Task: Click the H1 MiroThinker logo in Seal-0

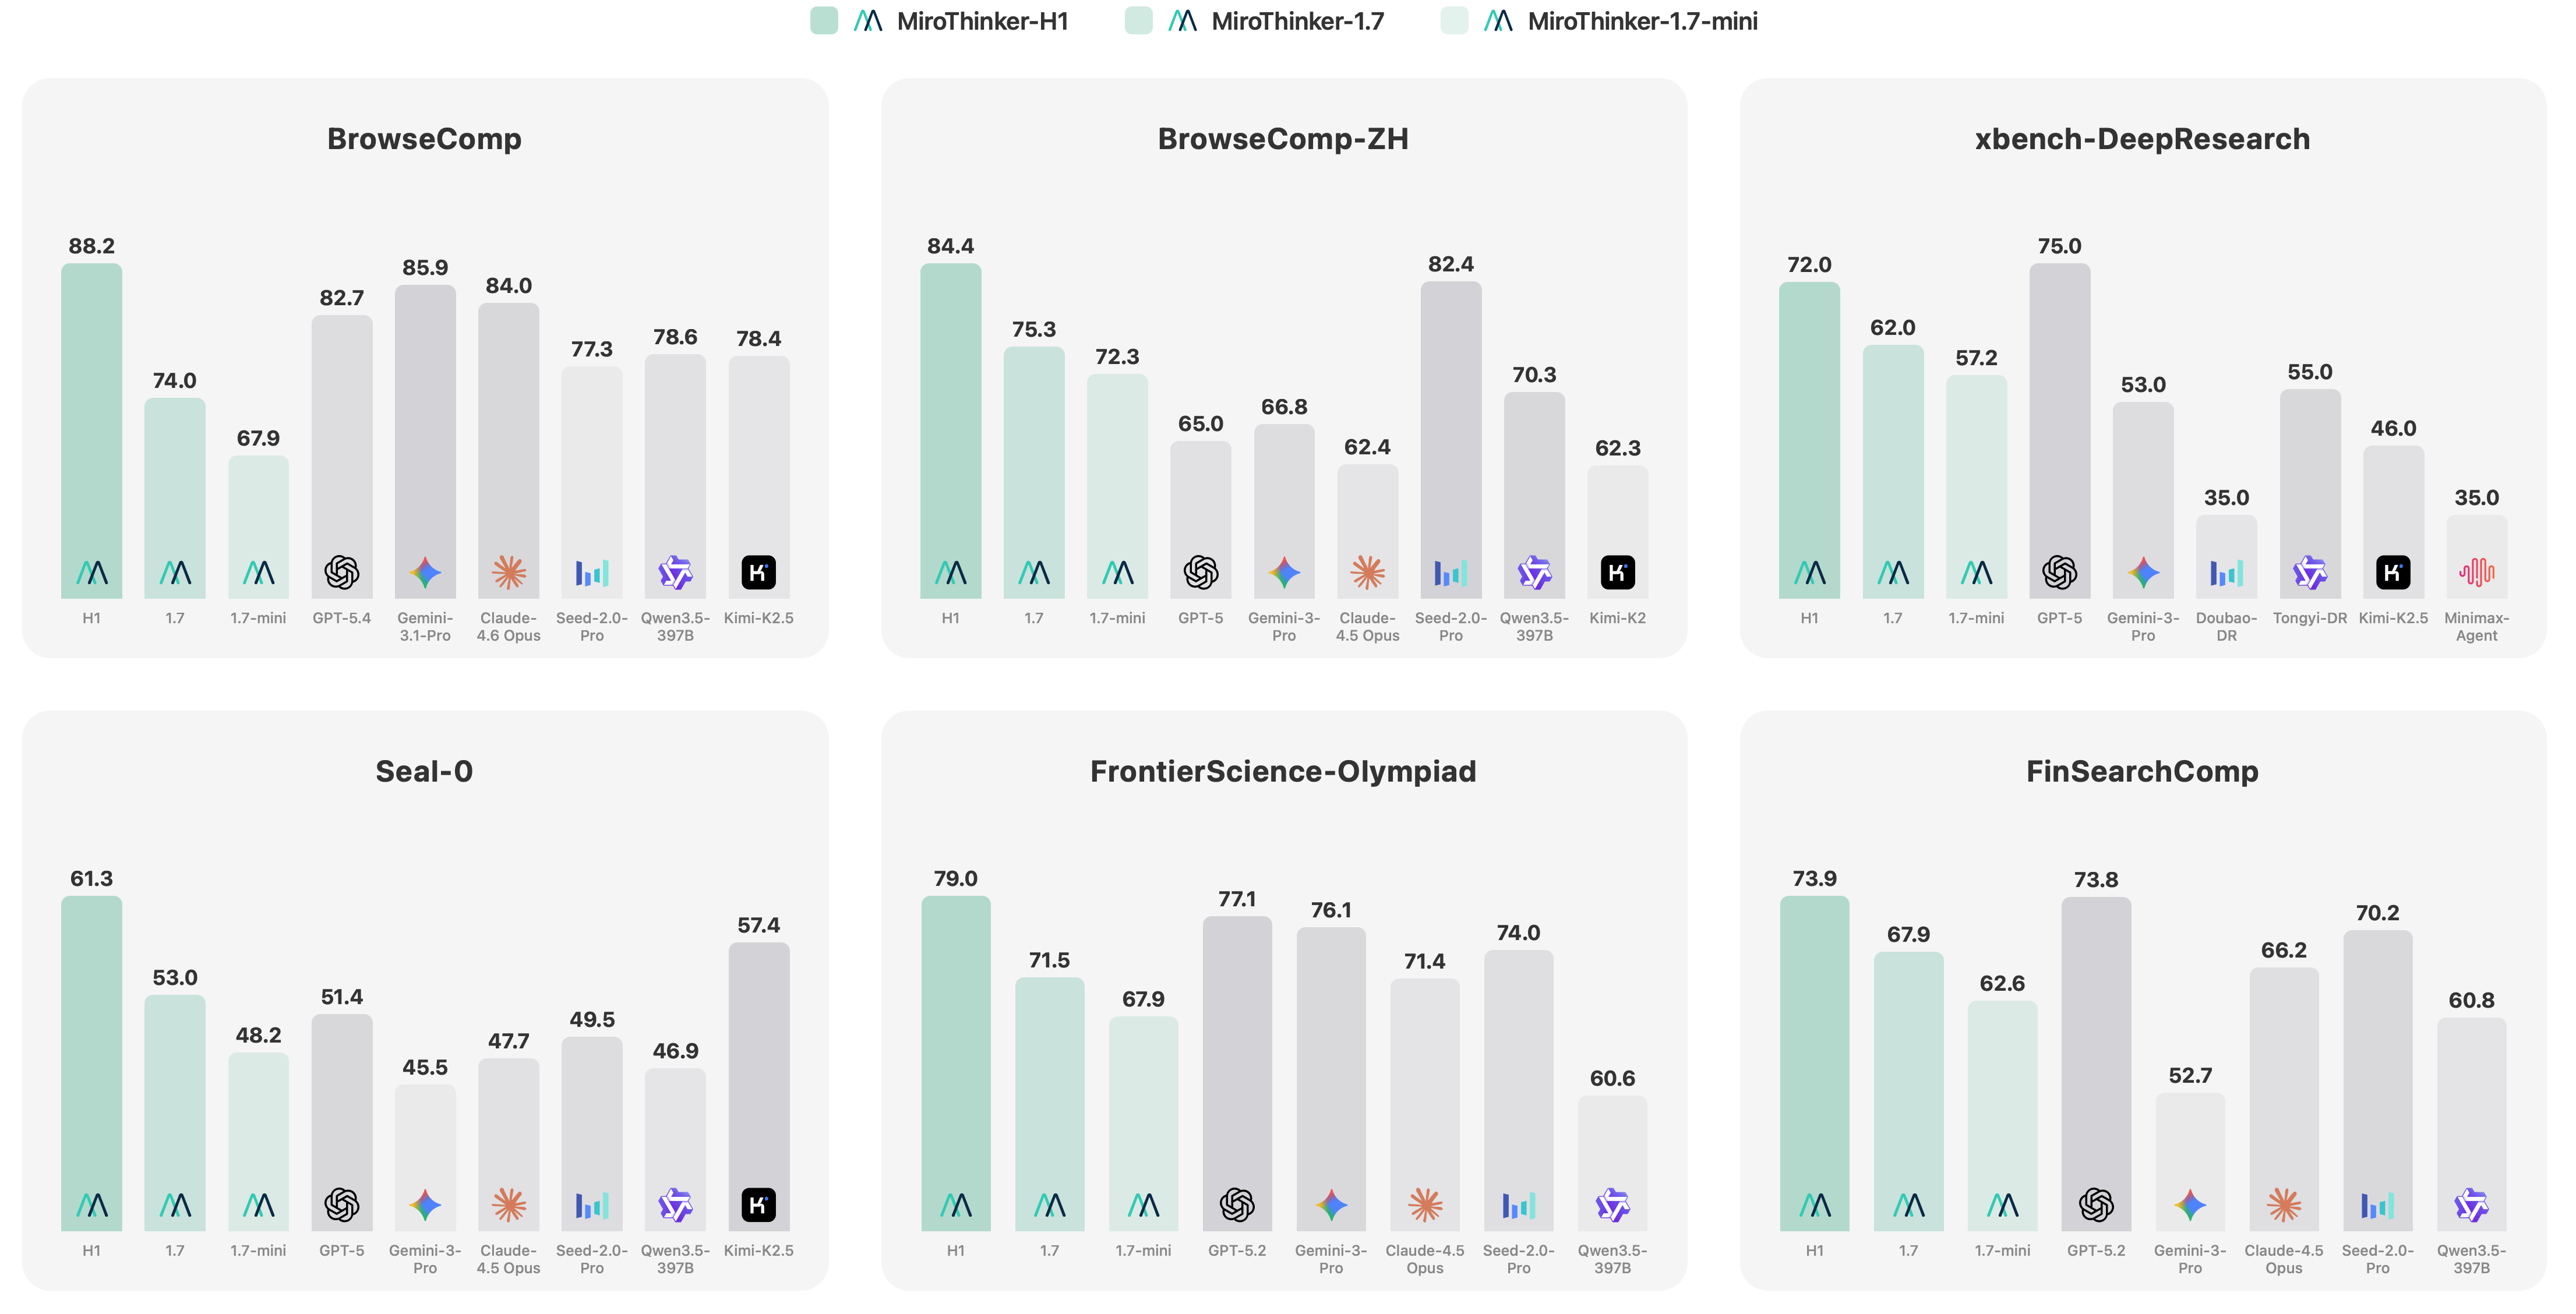Action: click(x=92, y=1205)
